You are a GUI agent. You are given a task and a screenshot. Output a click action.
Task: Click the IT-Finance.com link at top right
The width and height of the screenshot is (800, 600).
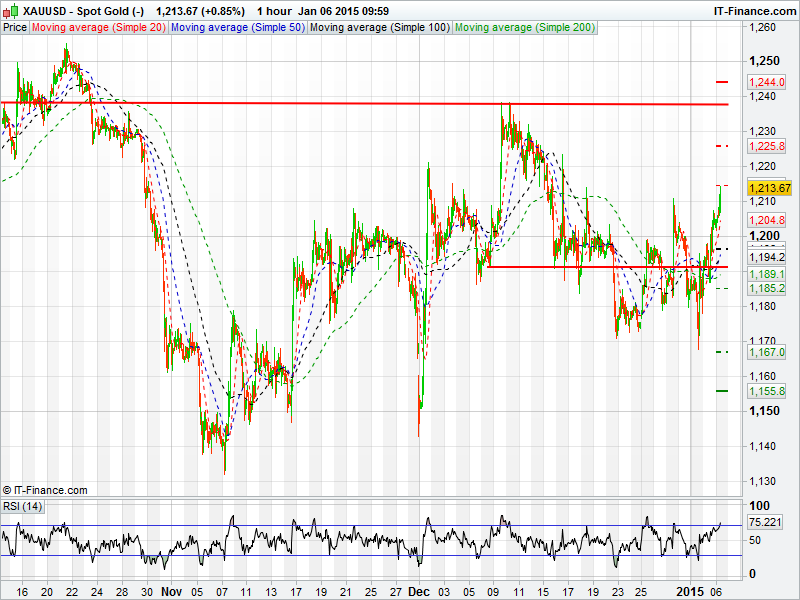click(754, 11)
